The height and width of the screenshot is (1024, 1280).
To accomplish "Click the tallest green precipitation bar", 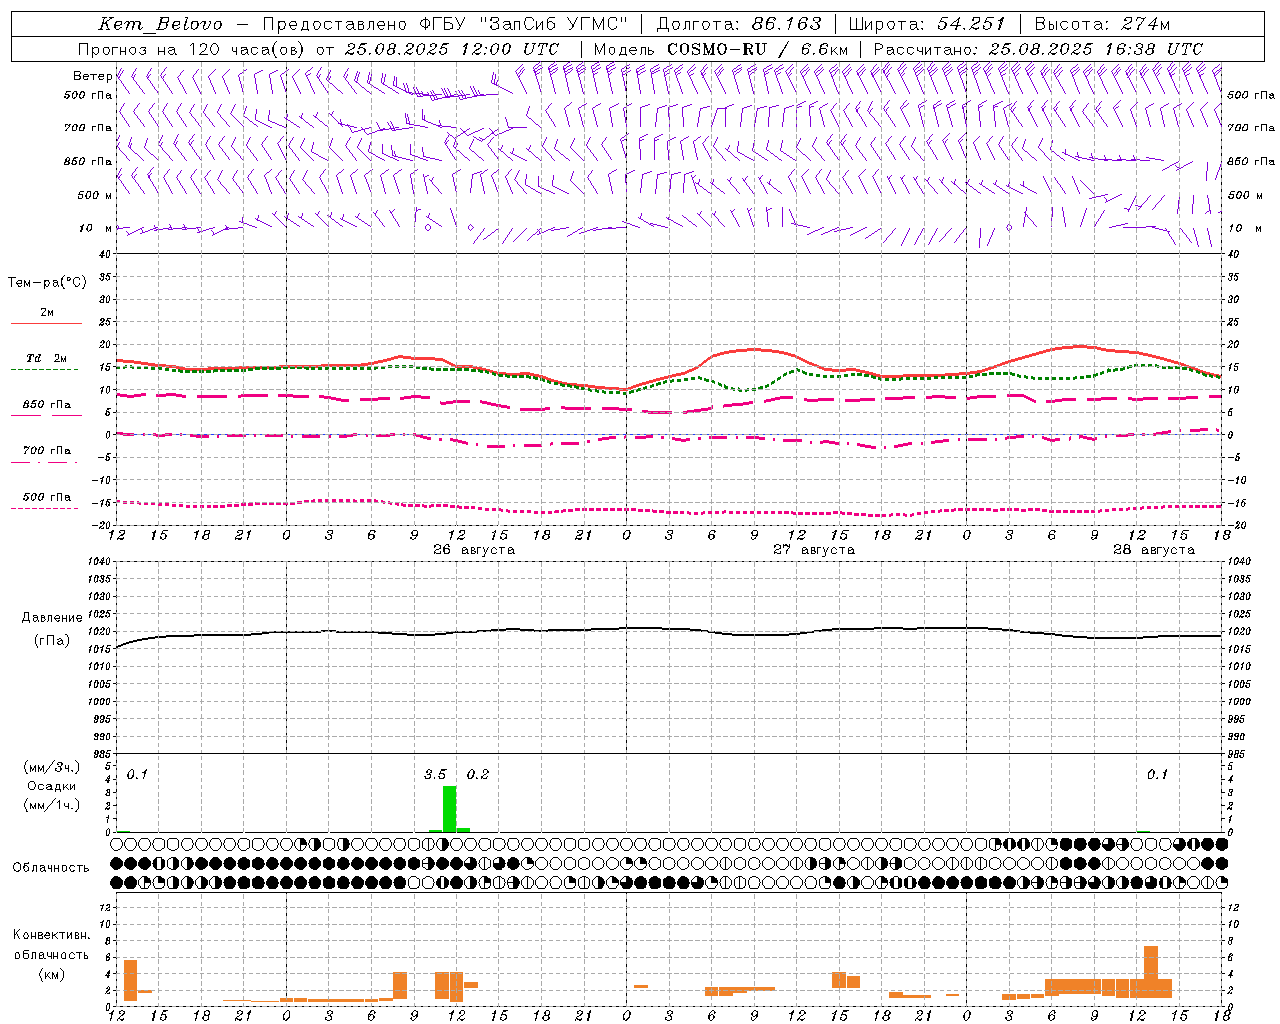I will click(x=450, y=809).
